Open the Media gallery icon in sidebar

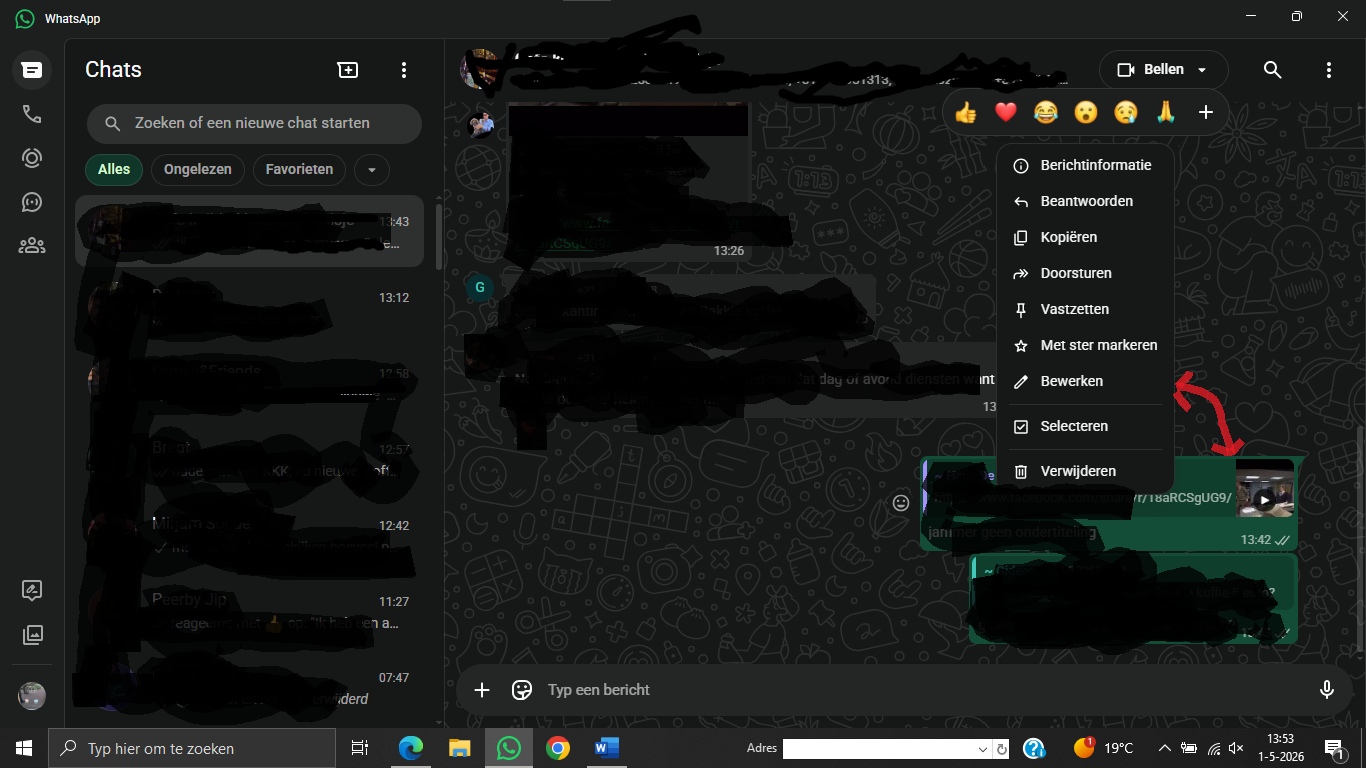(32, 634)
